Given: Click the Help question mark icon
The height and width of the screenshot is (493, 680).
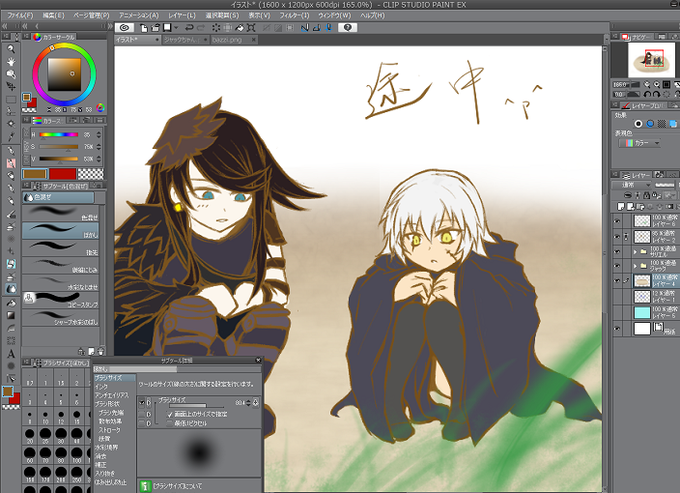Looking at the screenshot, I should tap(347, 28).
